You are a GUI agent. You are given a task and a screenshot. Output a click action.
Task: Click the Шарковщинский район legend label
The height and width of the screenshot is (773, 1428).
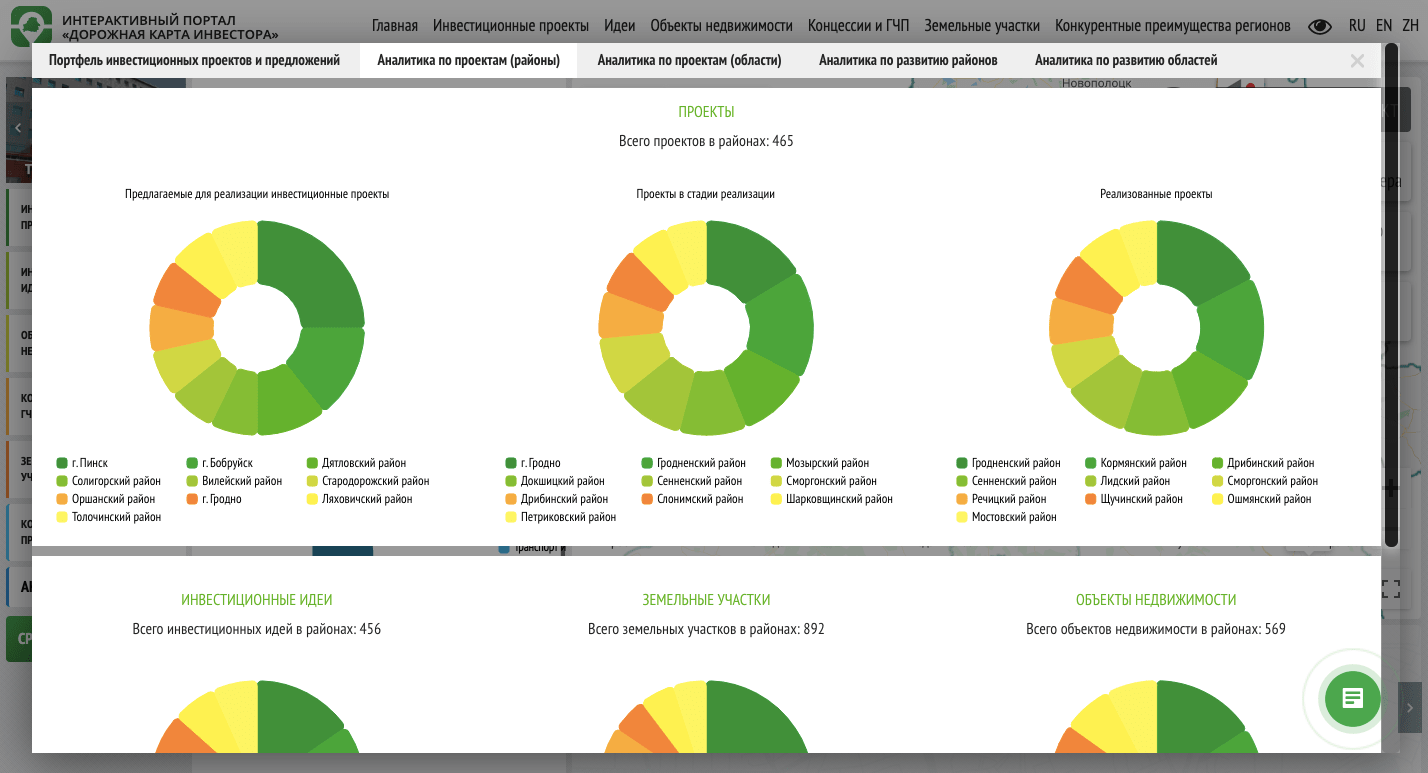pyautogui.click(x=839, y=499)
